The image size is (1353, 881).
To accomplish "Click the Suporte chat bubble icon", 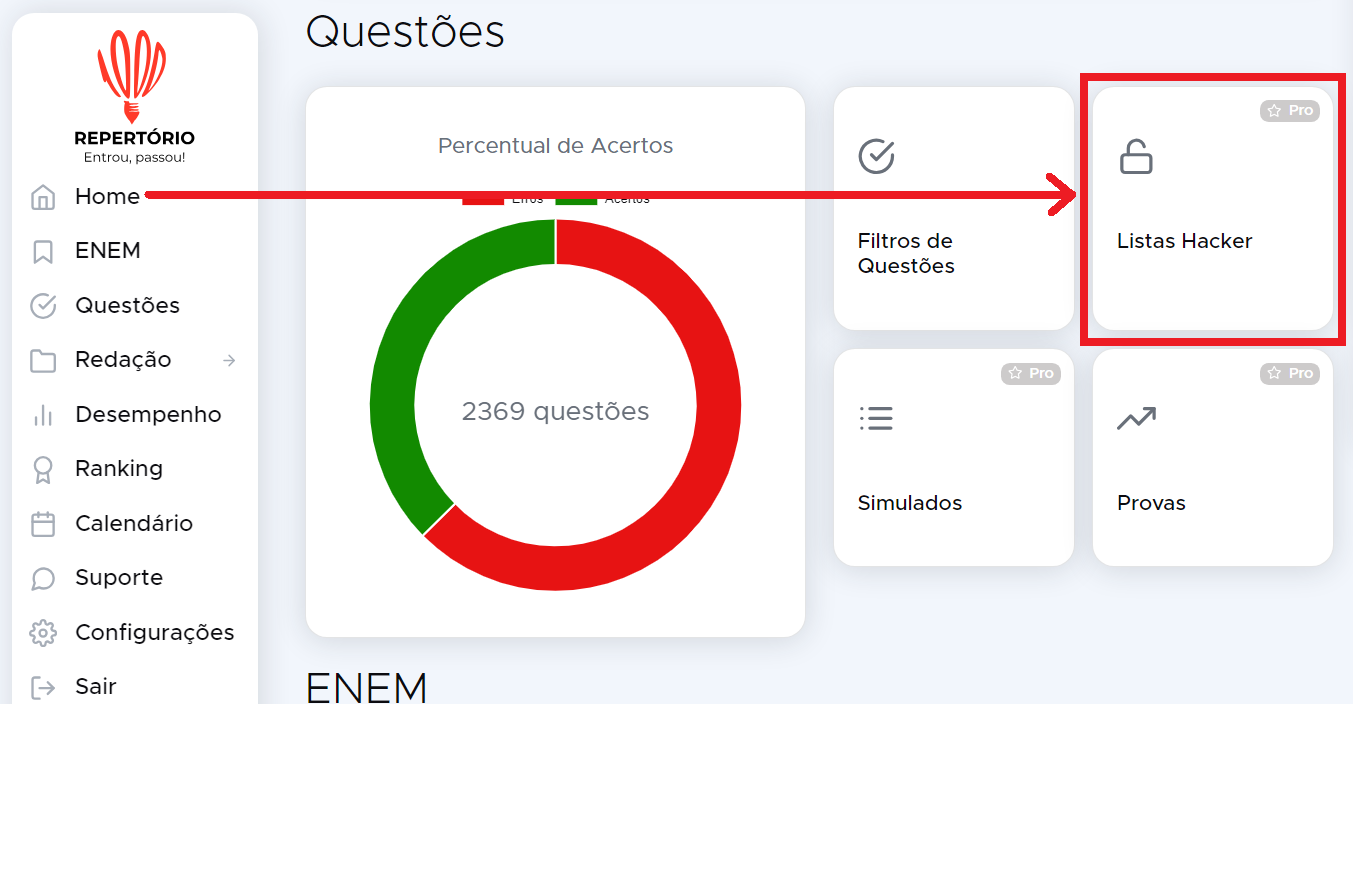I will [x=43, y=578].
